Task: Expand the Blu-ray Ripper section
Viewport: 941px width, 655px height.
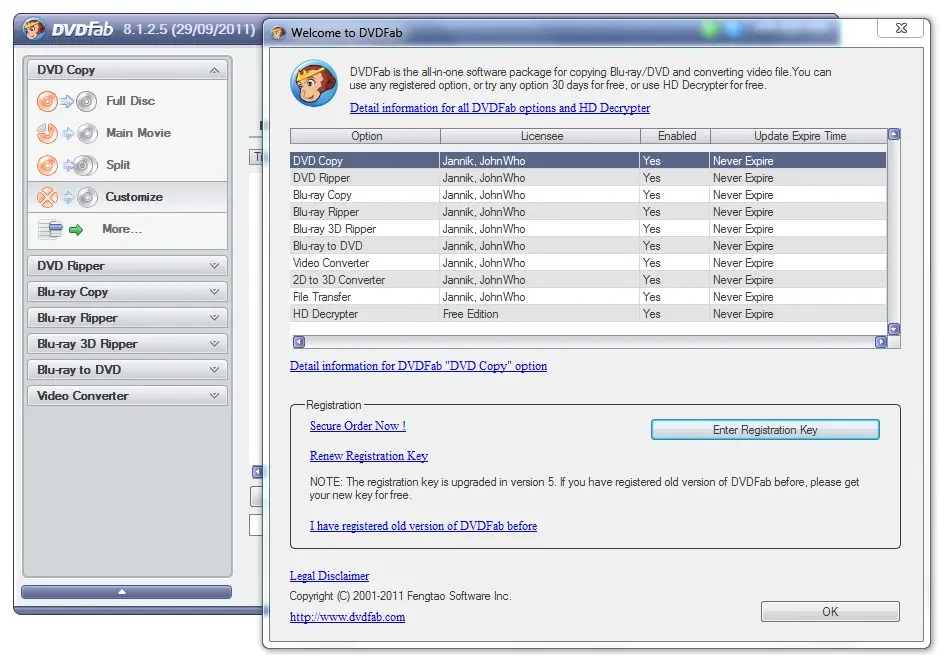Action: [127, 318]
